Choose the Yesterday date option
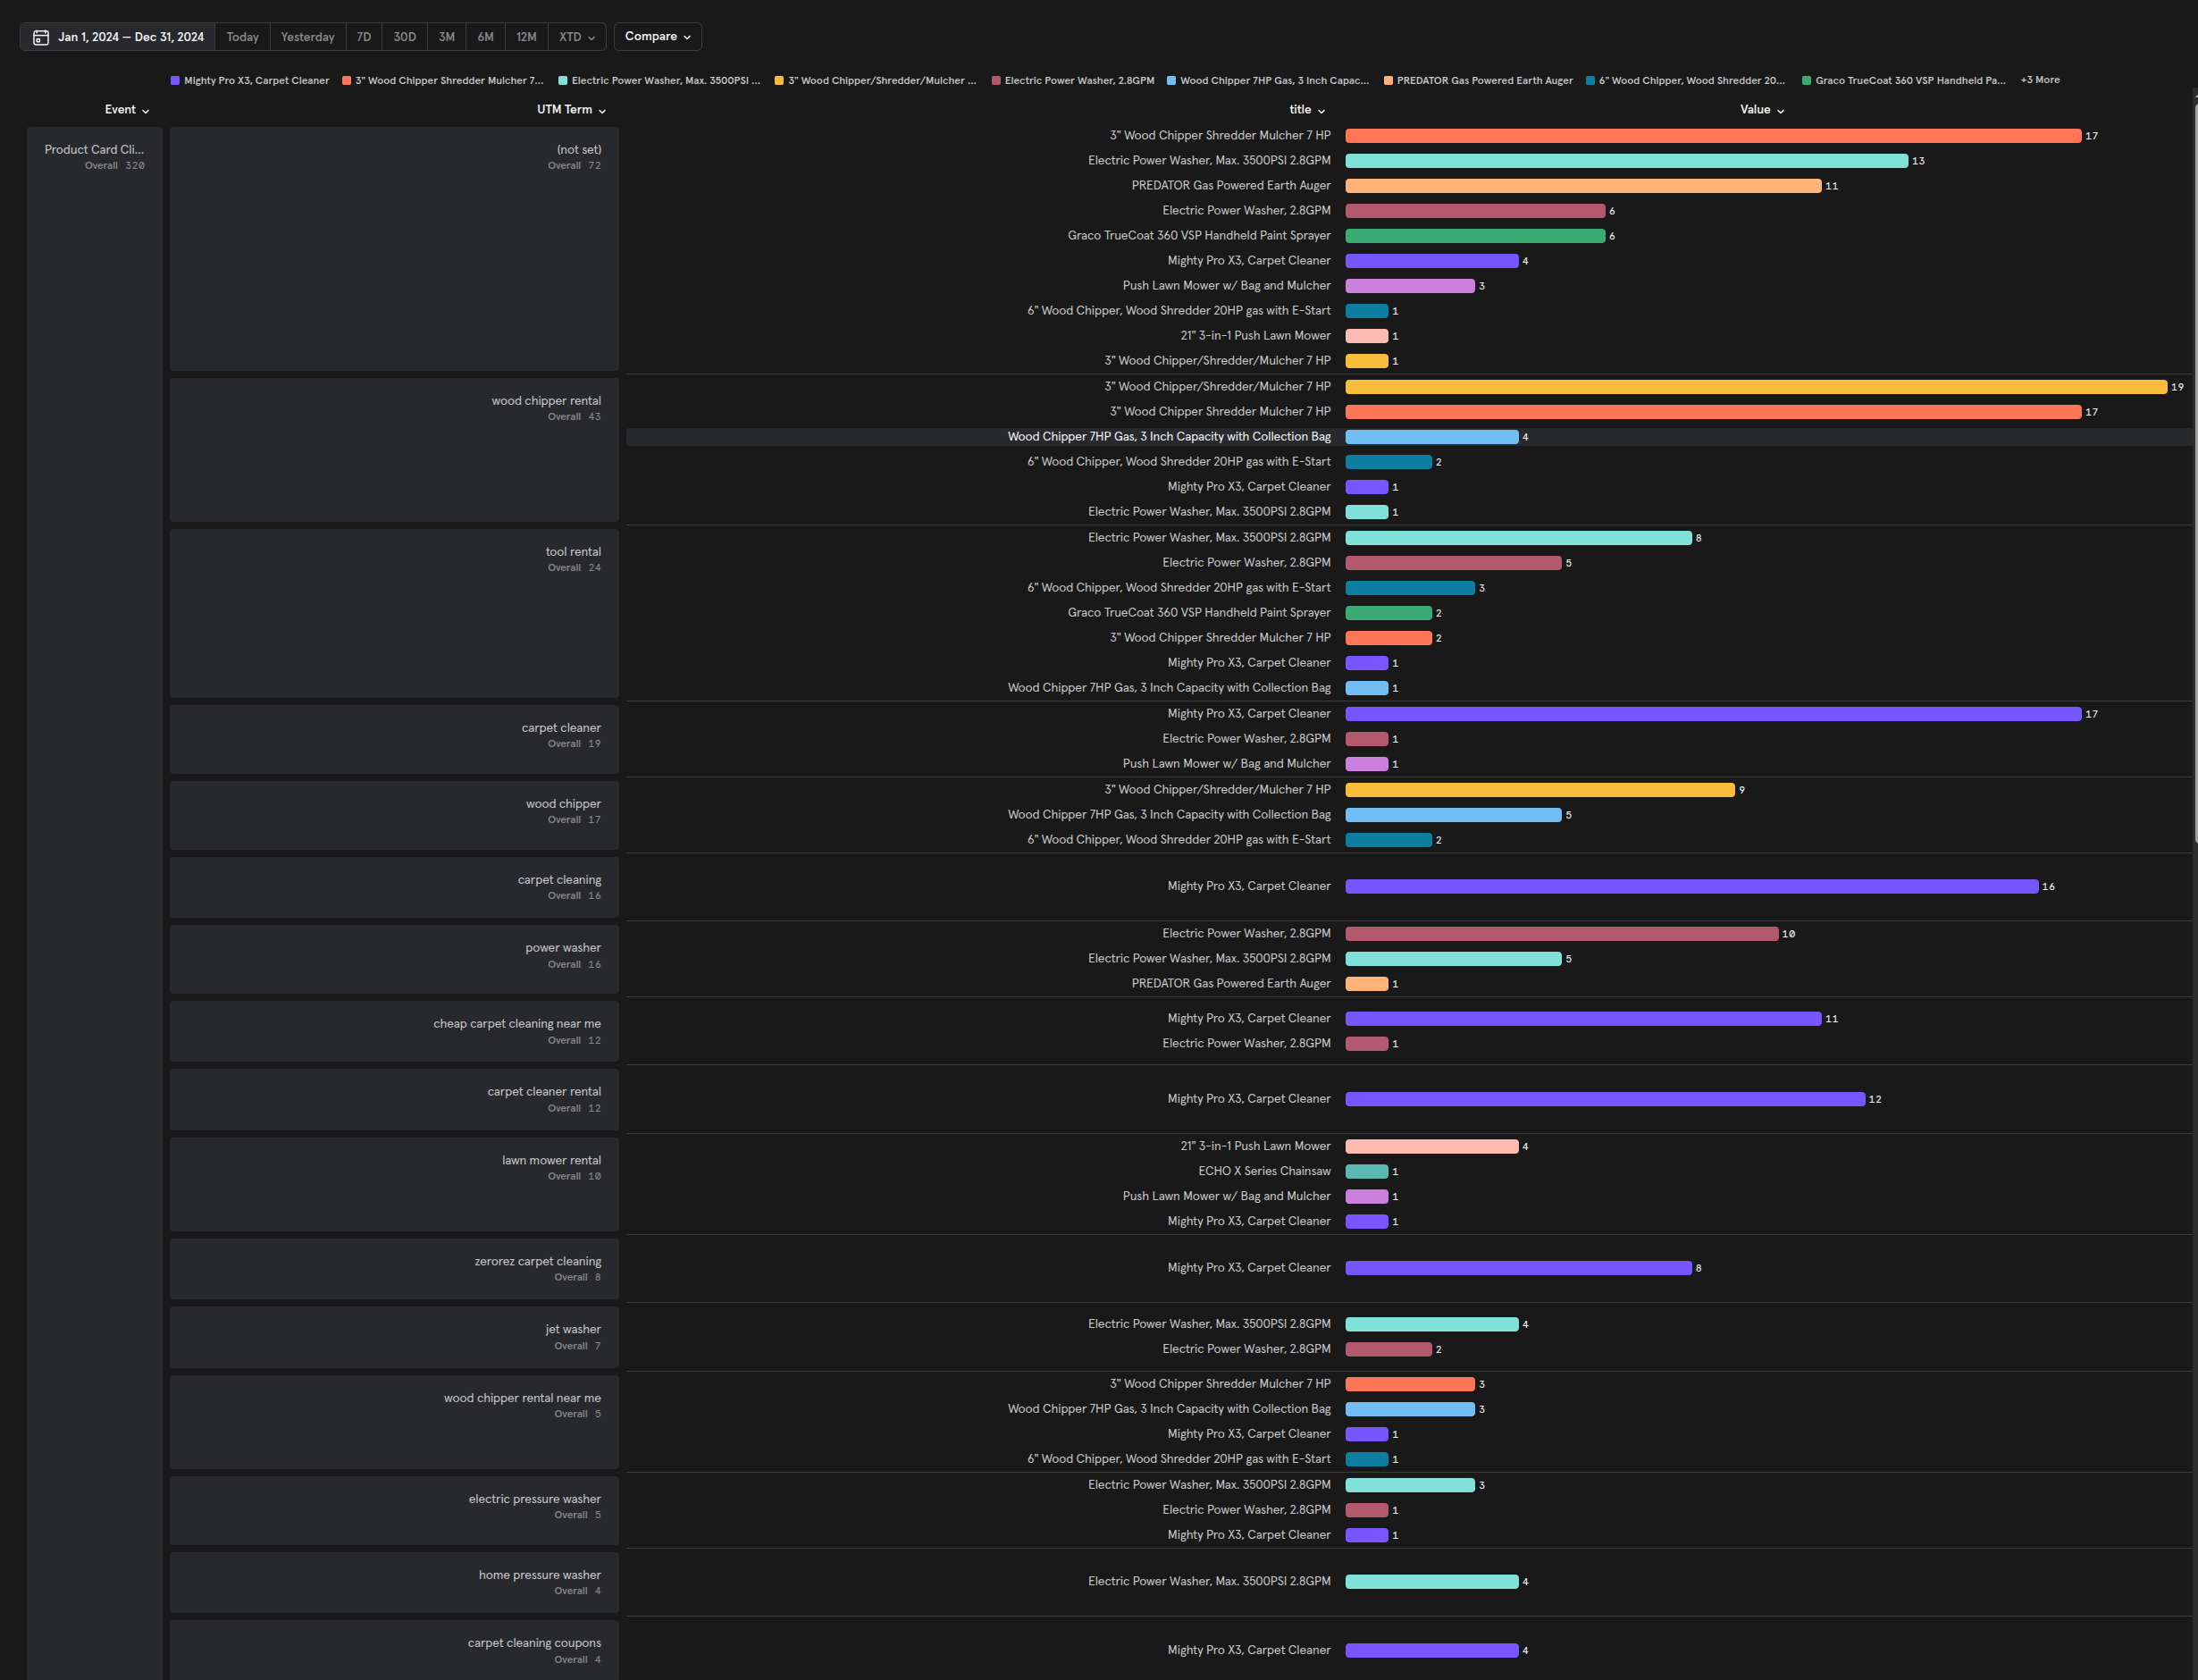This screenshot has width=2198, height=1680. pos(307,37)
